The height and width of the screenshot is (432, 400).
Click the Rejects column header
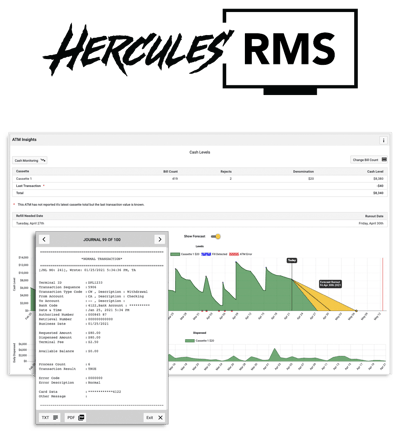coord(226,171)
